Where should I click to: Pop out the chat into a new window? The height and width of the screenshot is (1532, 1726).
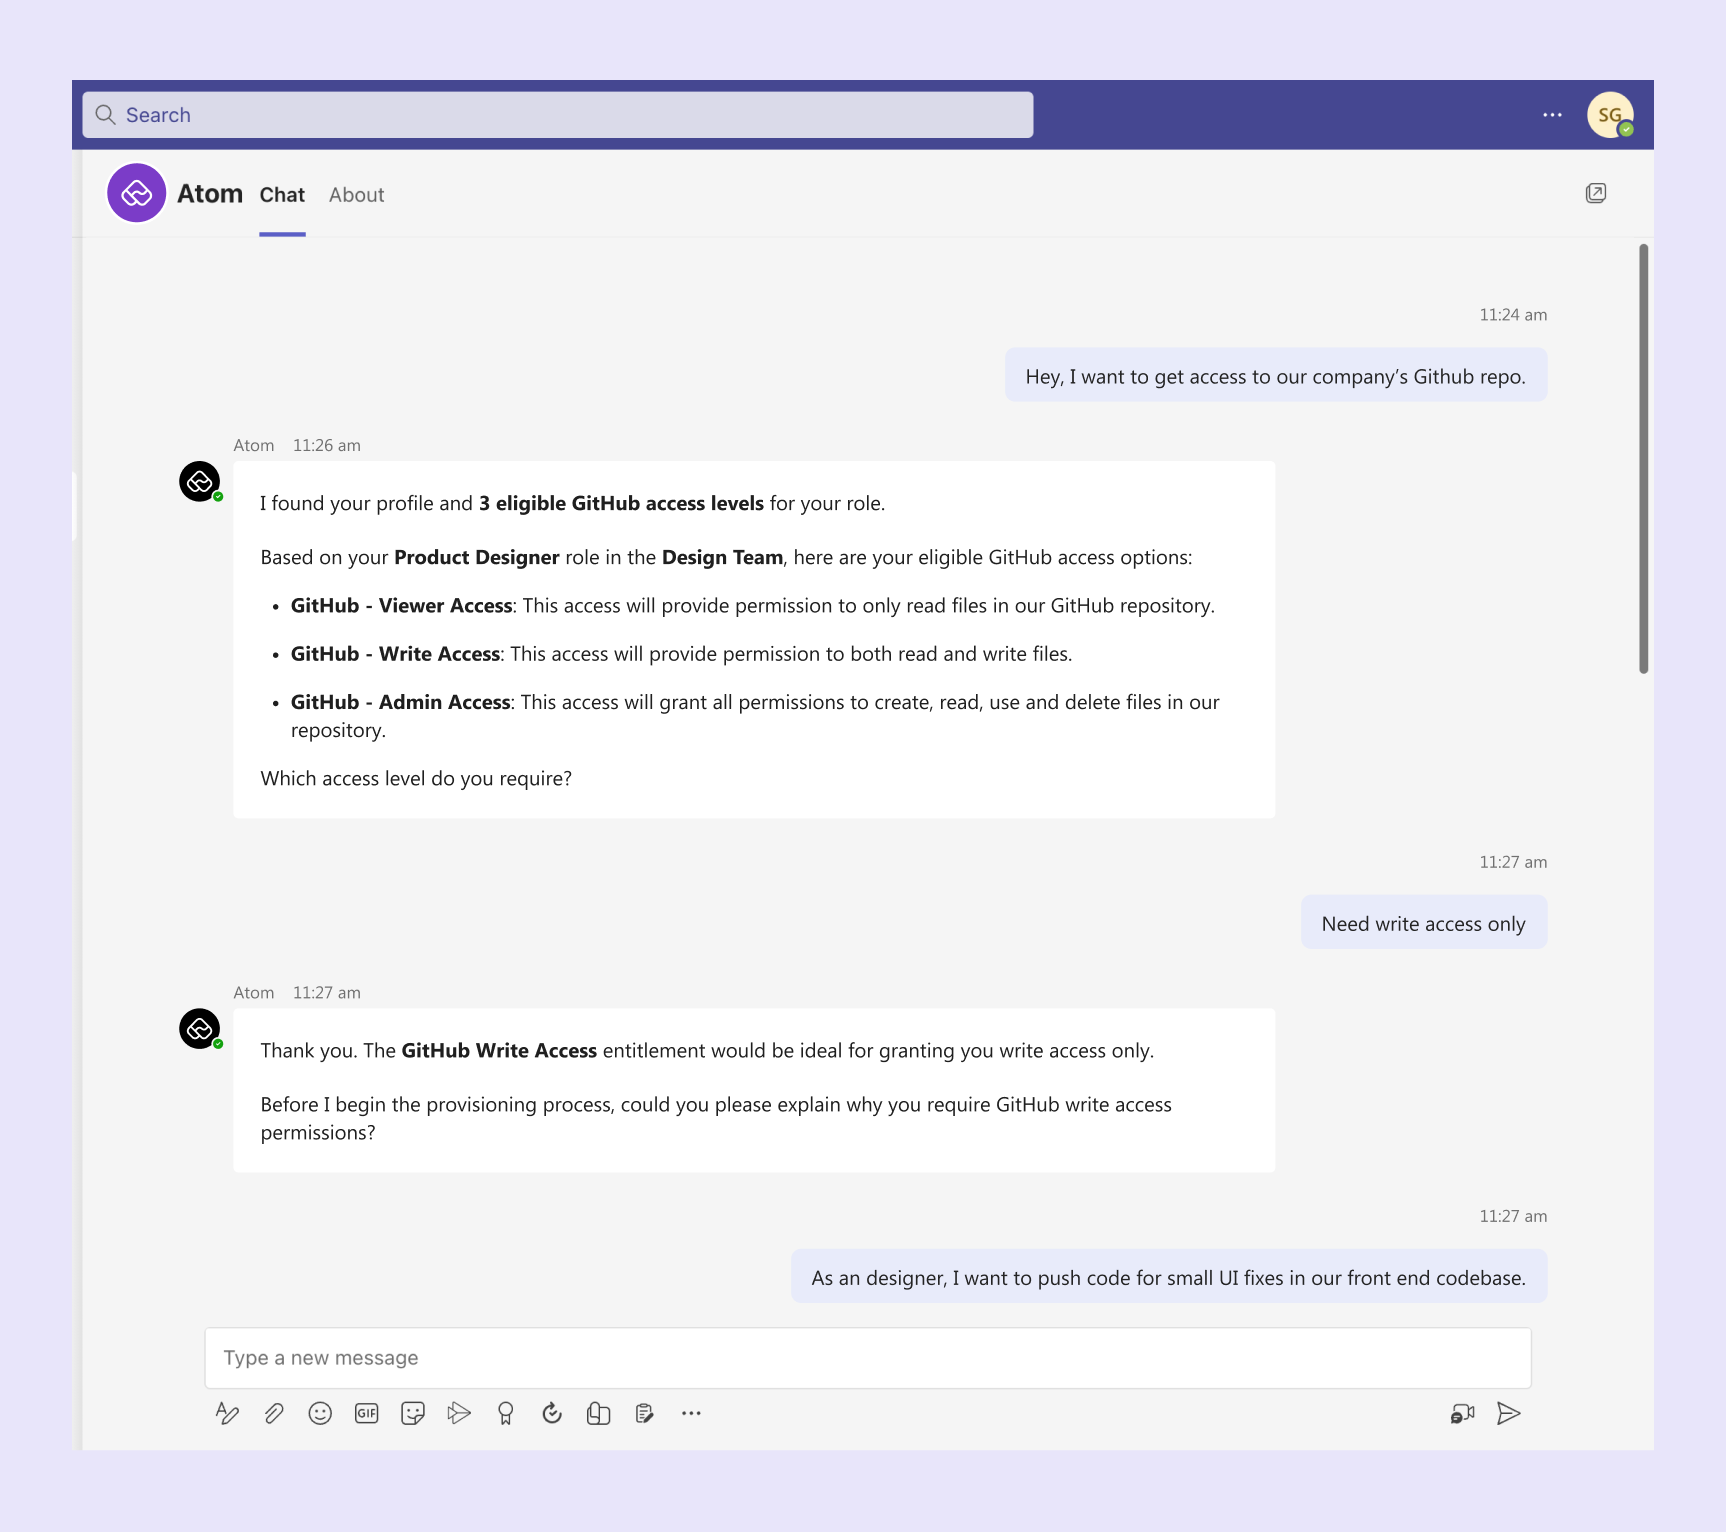1596,192
